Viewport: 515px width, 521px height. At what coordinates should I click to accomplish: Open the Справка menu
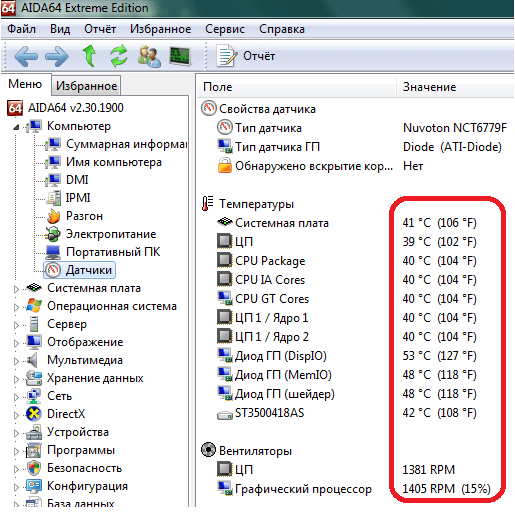[x=282, y=29]
